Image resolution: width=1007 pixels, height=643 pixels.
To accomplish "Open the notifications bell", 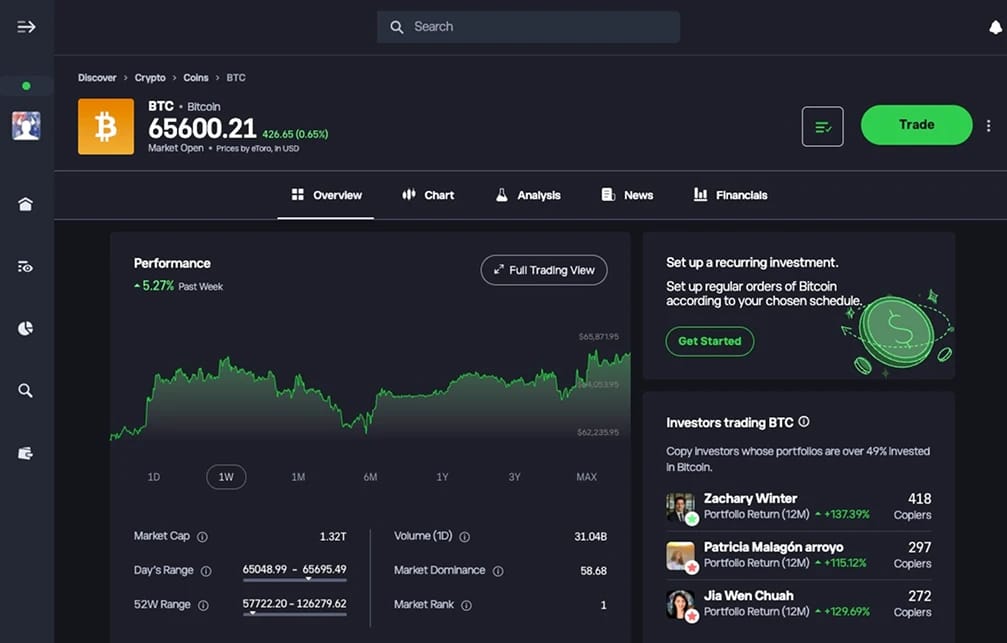I will [995, 27].
